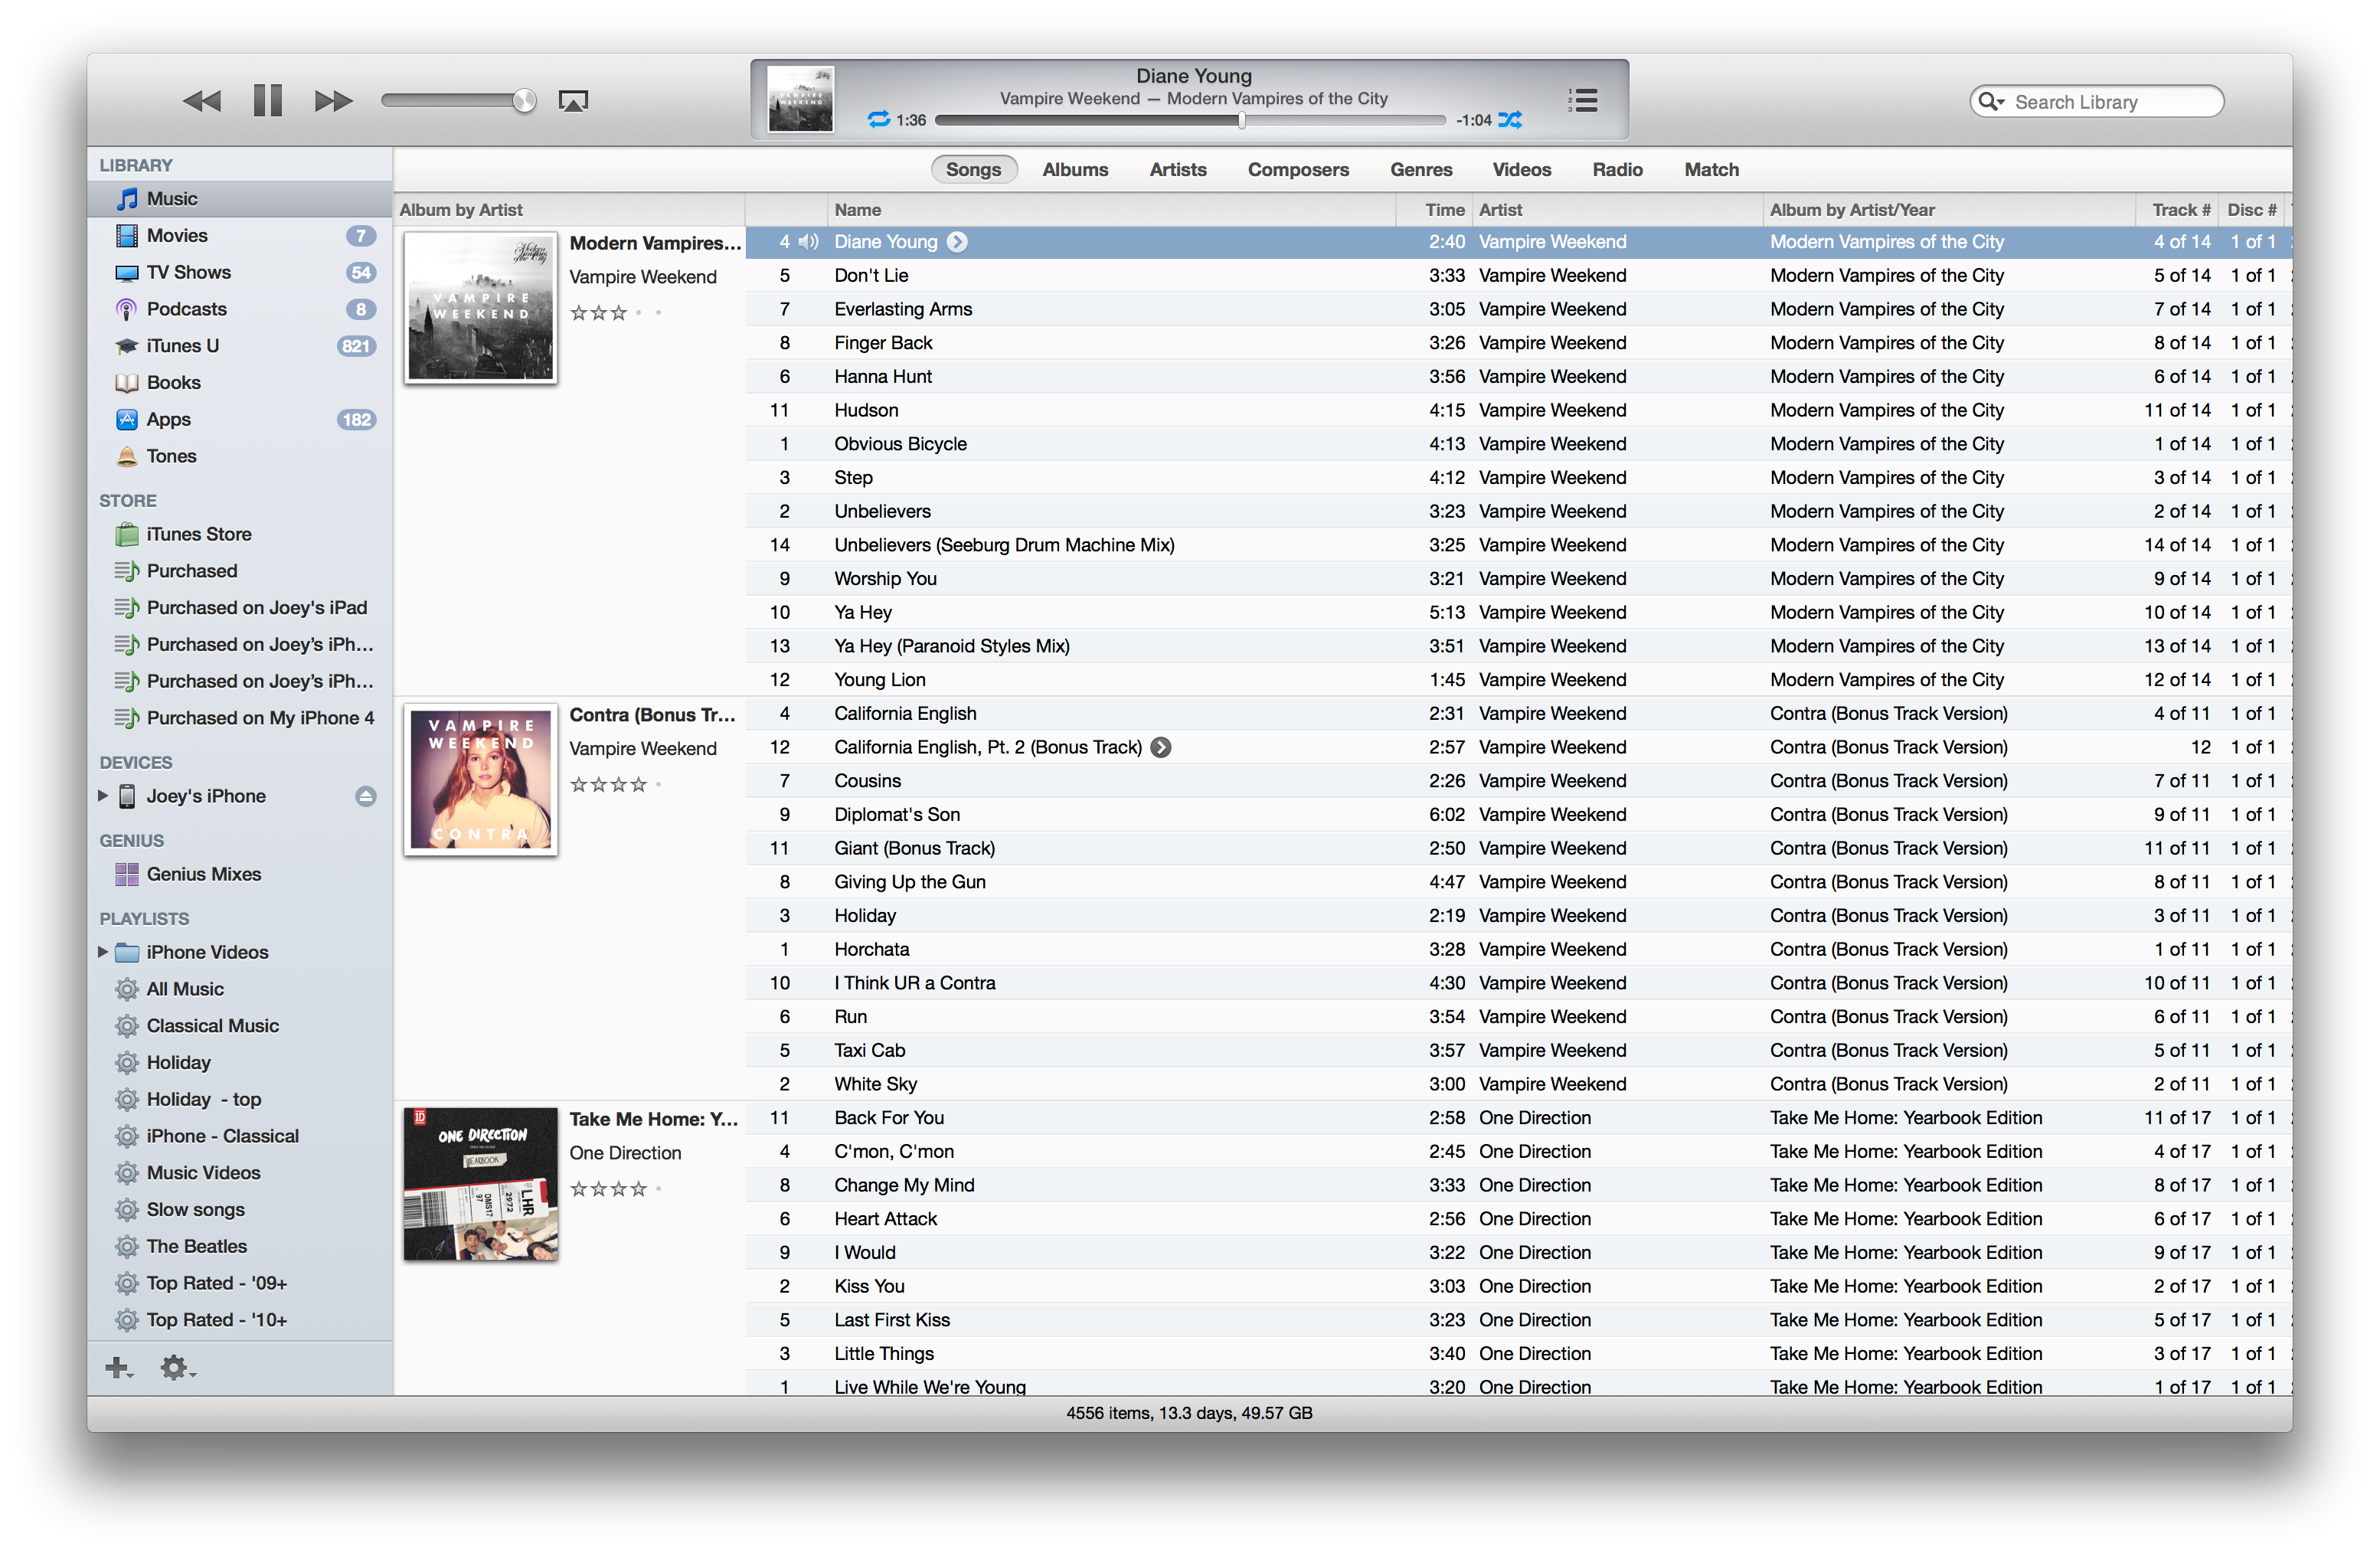This screenshot has height=1553, width=2380.
Task: Select the Modern Vampires of the City artwork
Action: click(x=481, y=308)
